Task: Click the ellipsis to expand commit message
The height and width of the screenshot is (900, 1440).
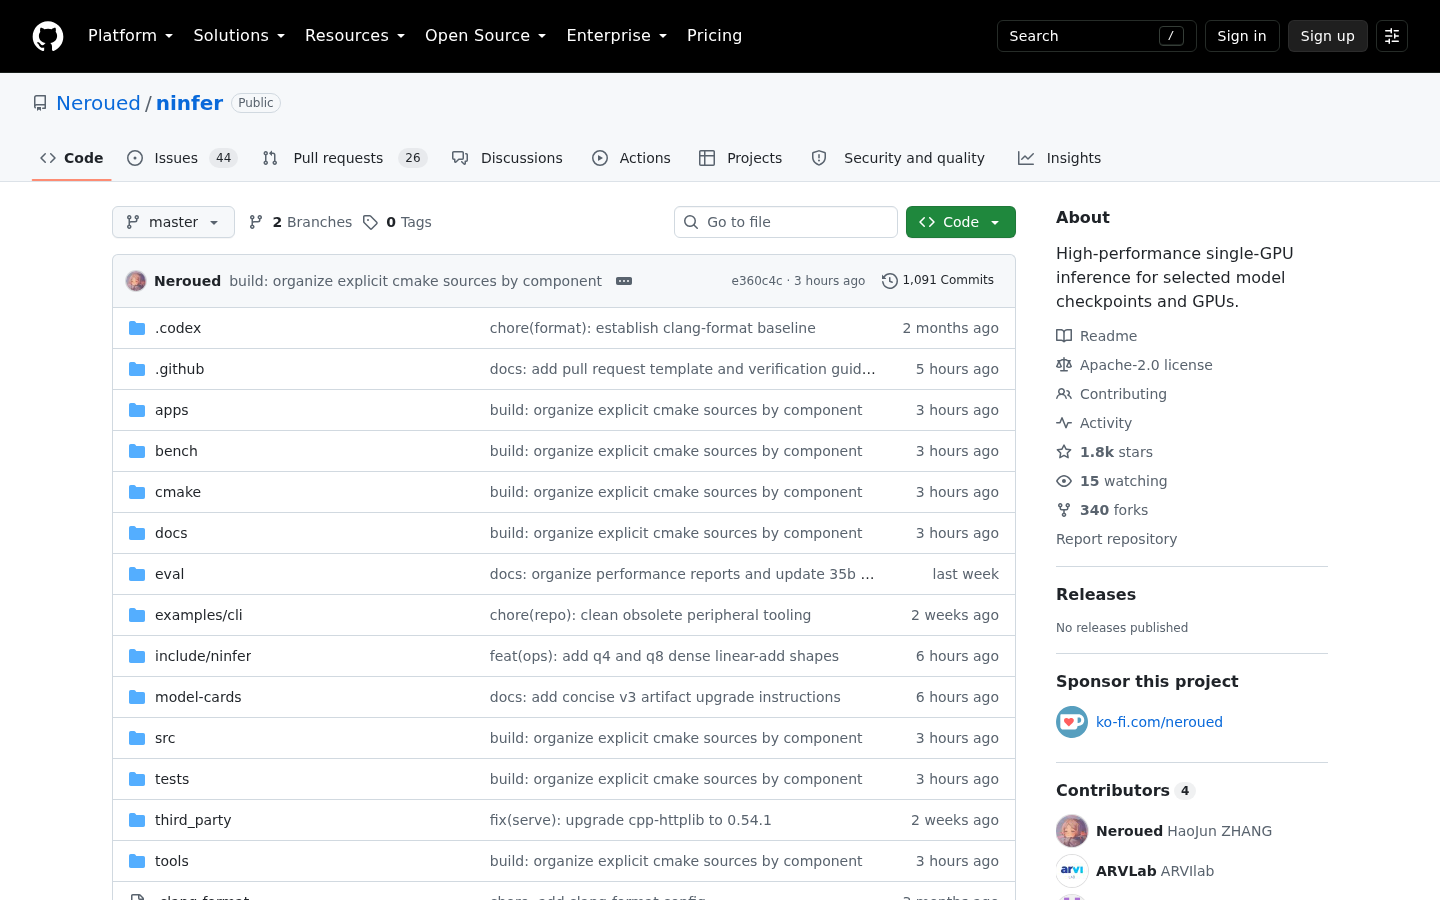Action: tap(624, 281)
